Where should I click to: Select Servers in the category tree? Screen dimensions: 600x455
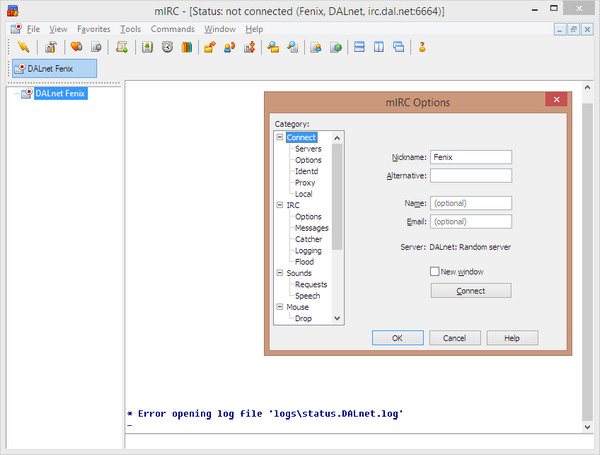point(308,149)
